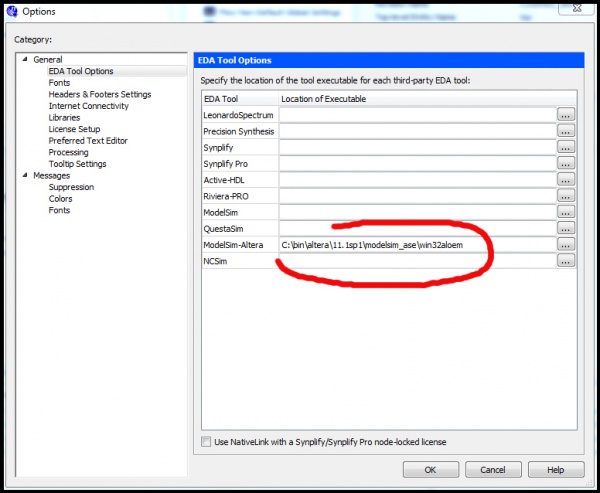Click the Synplify location input field

click(x=417, y=147)
